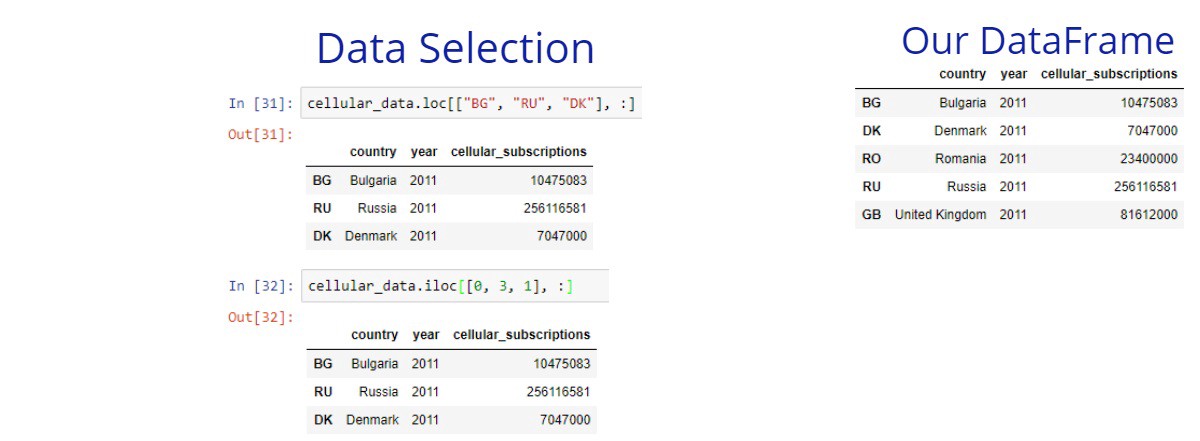Viewport: 1200px width, 441px height.
Task: Click country header in Out[31] table
Action: [373, 152]
